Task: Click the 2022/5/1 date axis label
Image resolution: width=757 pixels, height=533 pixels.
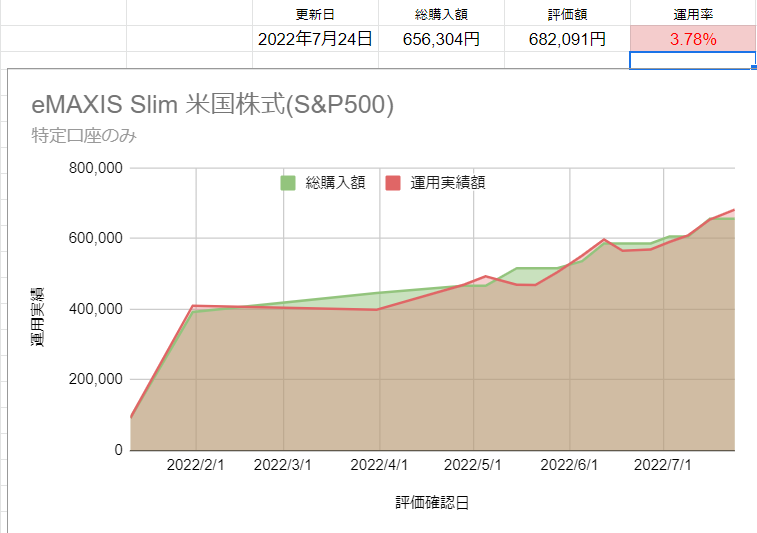Action: click(x=473, y=464)
